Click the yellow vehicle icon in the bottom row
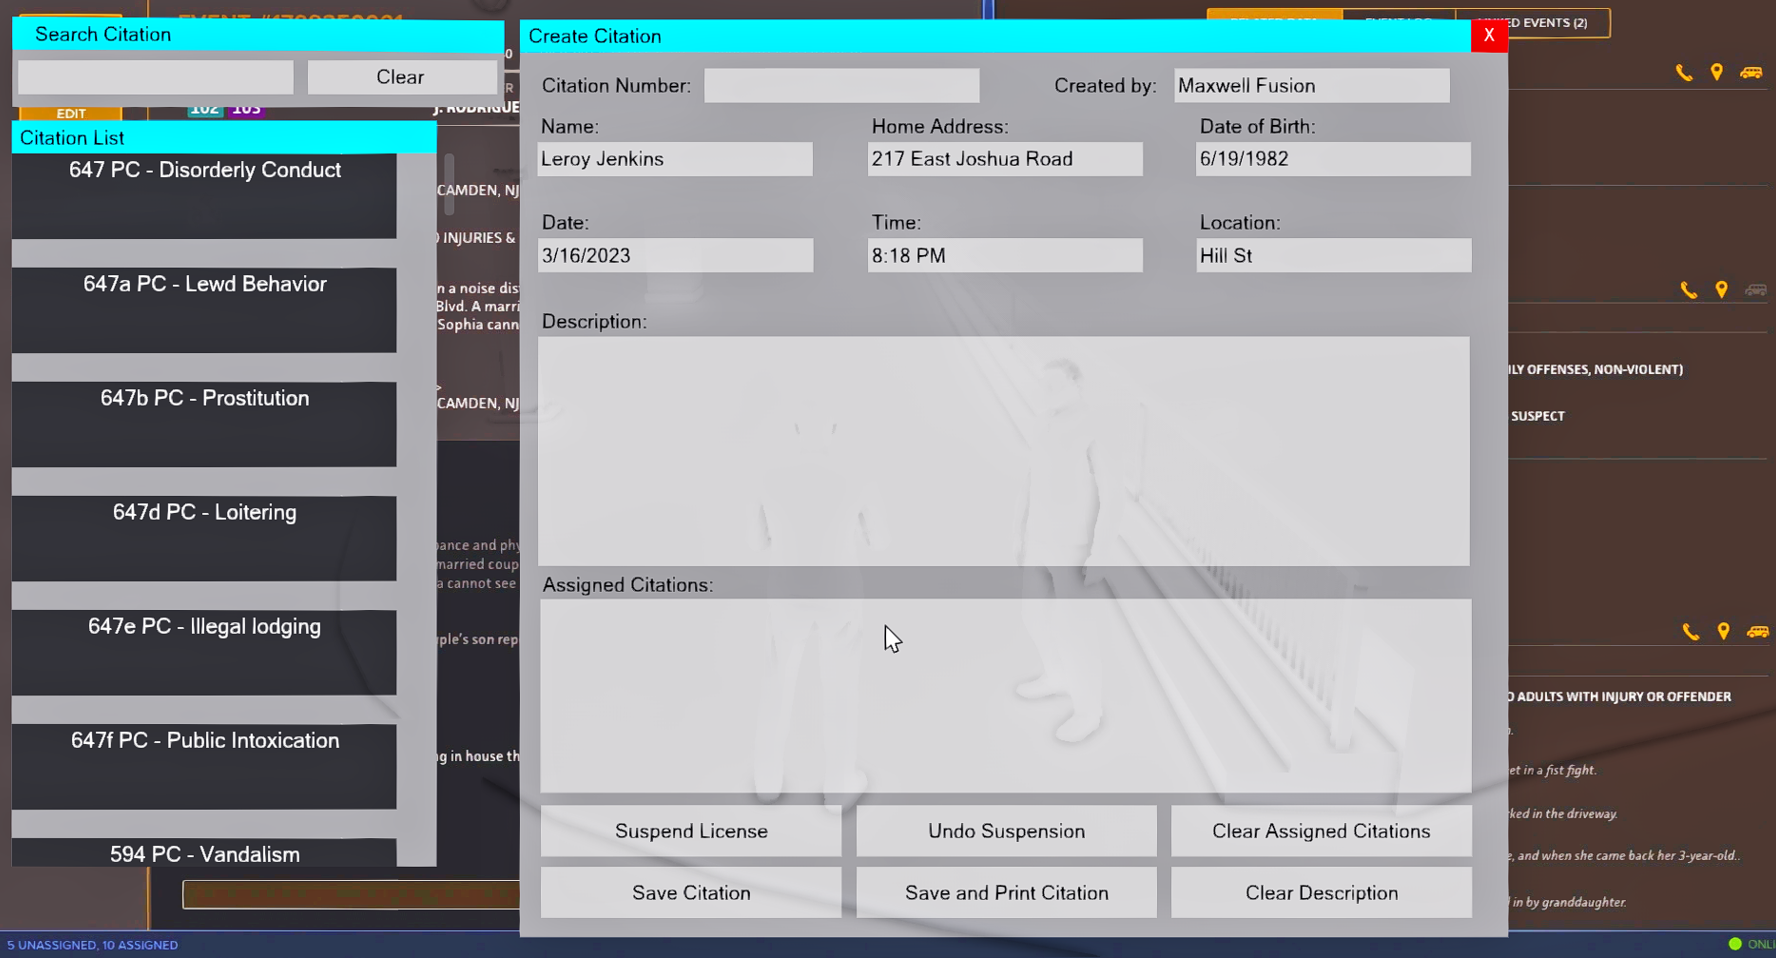This screenshot has height=958, width=1776. pos(1757,631)
